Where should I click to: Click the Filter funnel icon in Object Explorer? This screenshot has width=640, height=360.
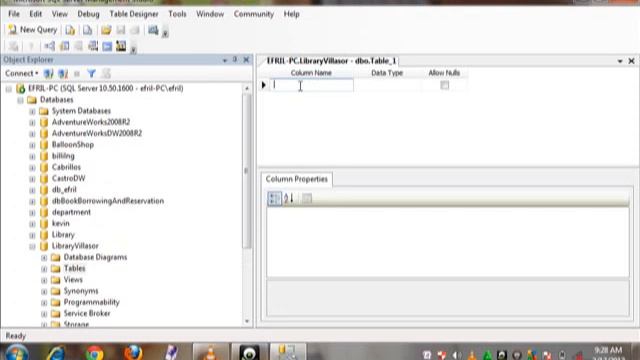pyautogui.click(x=91, y=74)
